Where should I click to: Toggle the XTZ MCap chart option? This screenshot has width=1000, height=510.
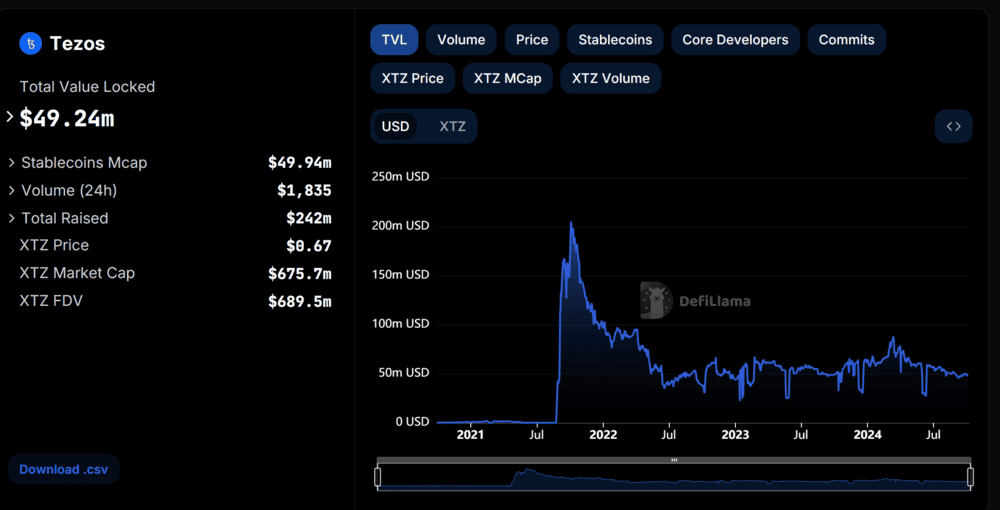pyautogui.click(x=508, y=78)
